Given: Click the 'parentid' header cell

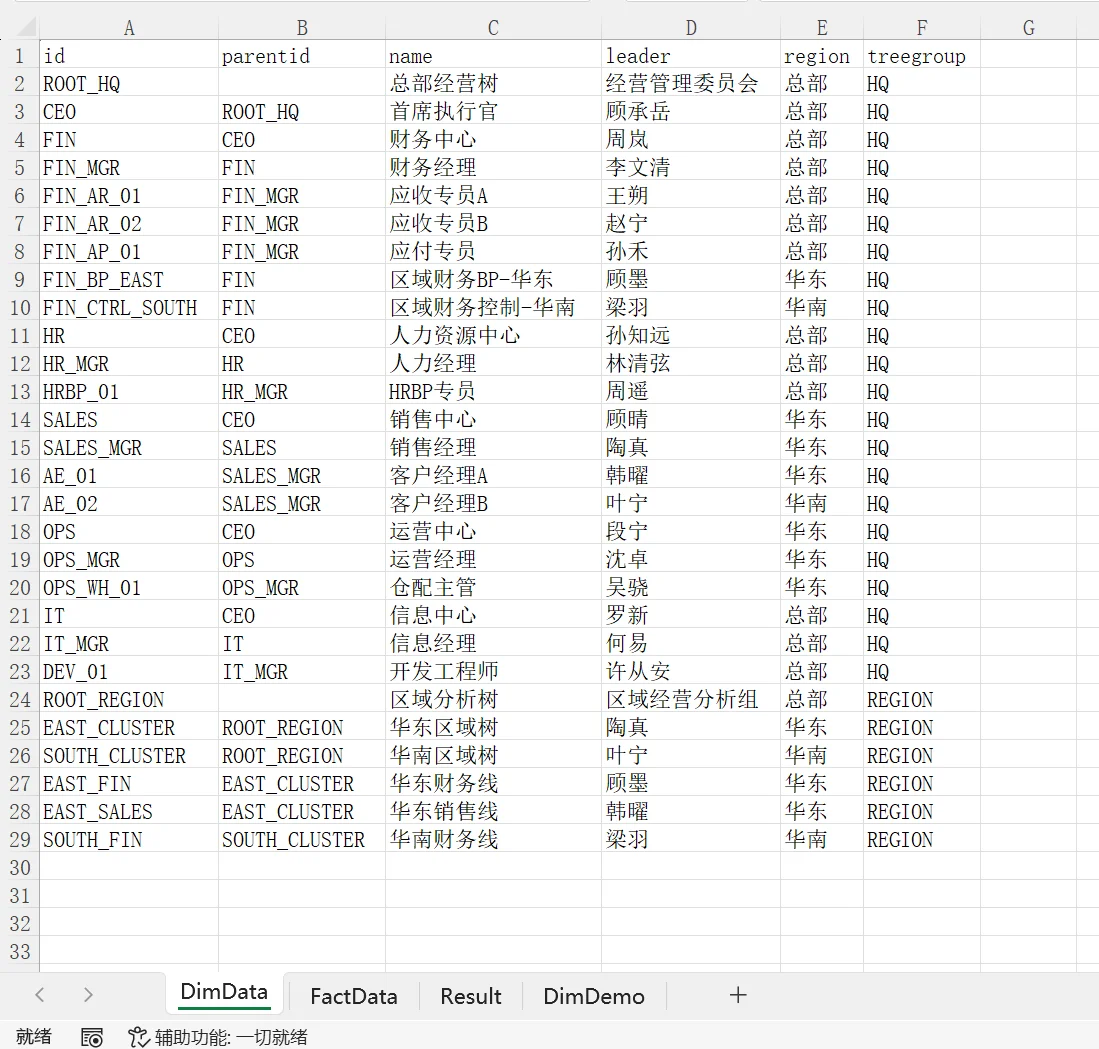Looking at the screenshot, I should 302,55.
